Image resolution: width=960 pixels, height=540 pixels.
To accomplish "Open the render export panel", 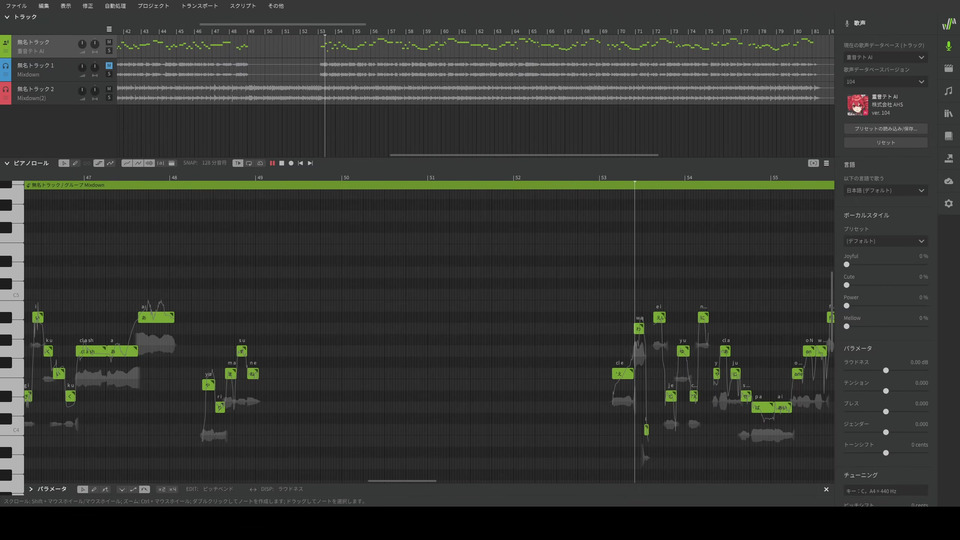I will click(x=948, y=159).
